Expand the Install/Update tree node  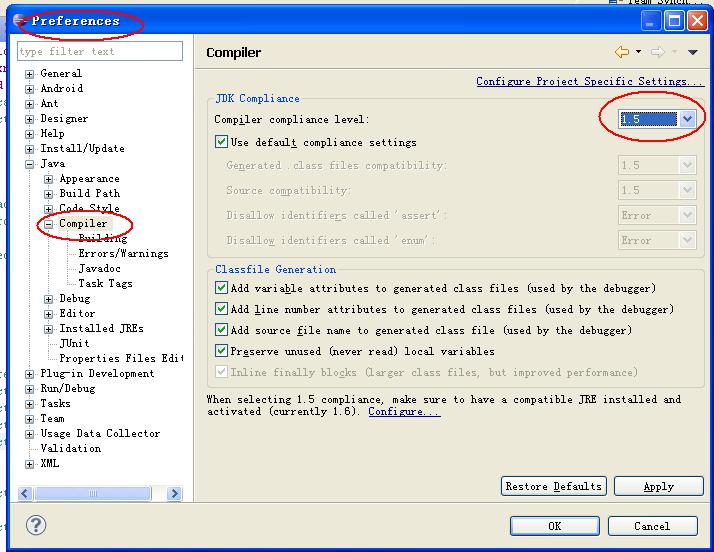coord(30,149)
